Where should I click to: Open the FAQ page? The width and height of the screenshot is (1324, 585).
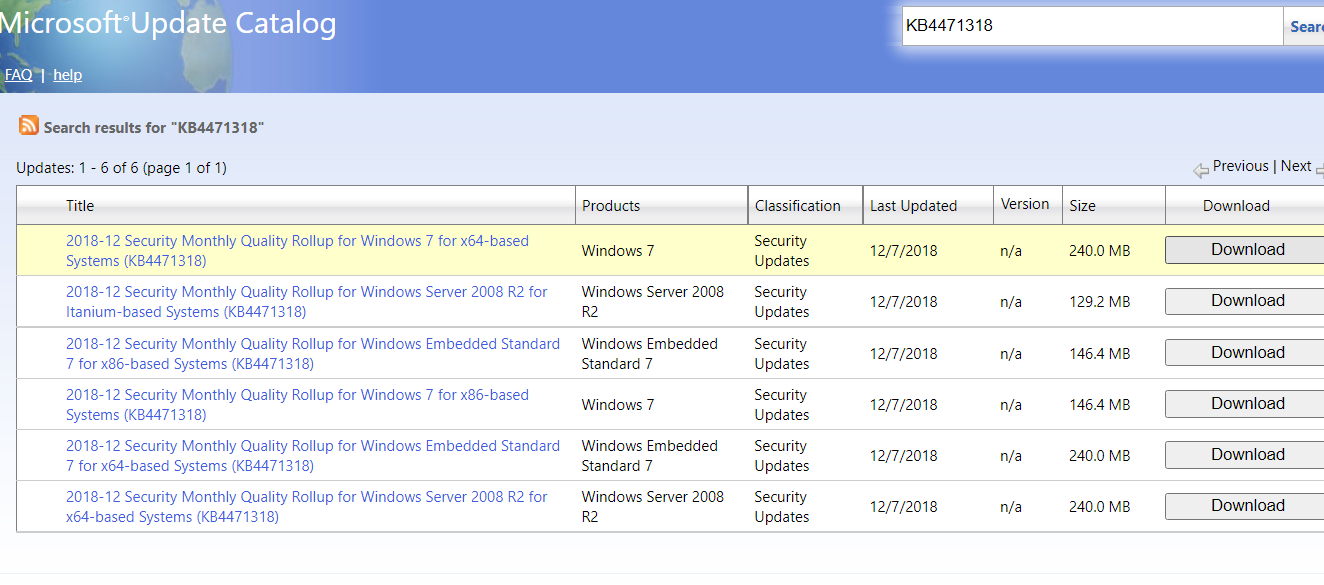(18, 74)
